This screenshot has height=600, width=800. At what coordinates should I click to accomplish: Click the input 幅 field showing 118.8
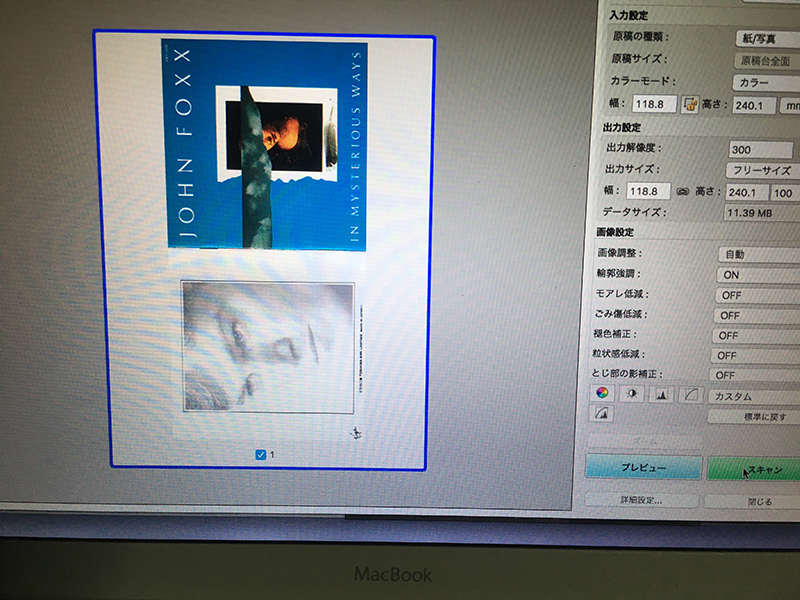[x=655, y=104]
